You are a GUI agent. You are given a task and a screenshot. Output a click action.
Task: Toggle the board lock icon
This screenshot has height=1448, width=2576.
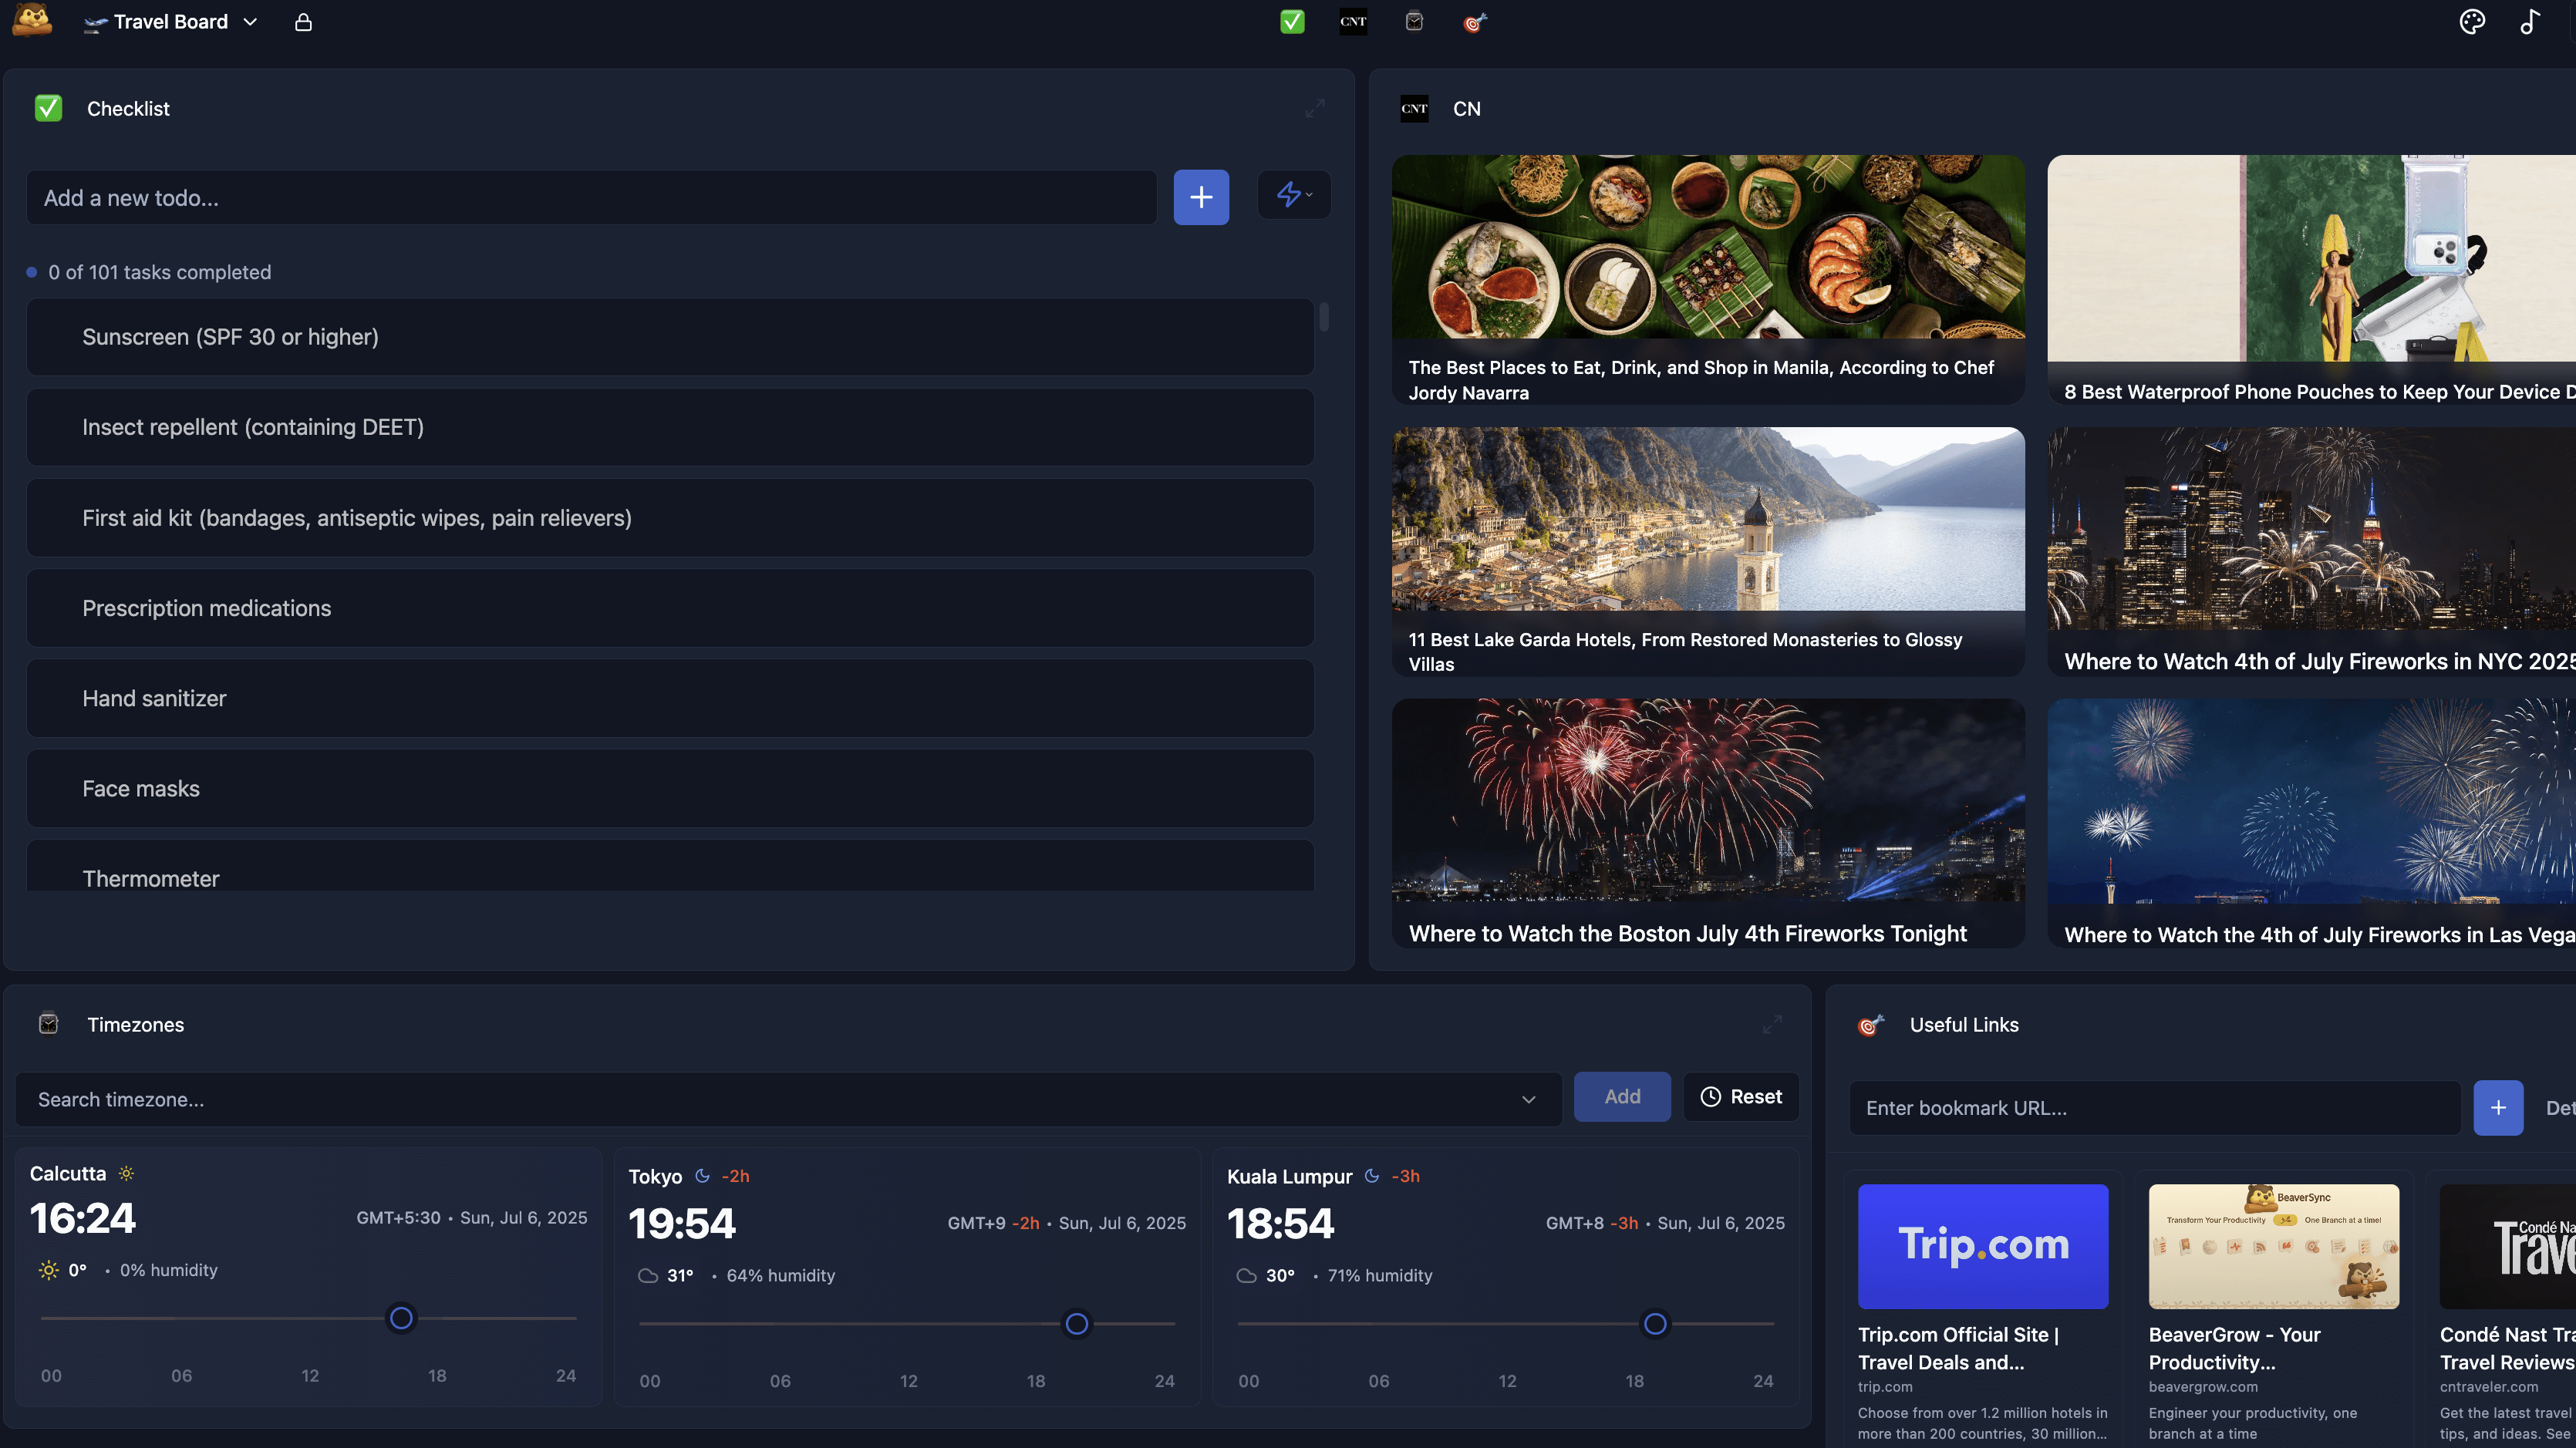point(303,22)
